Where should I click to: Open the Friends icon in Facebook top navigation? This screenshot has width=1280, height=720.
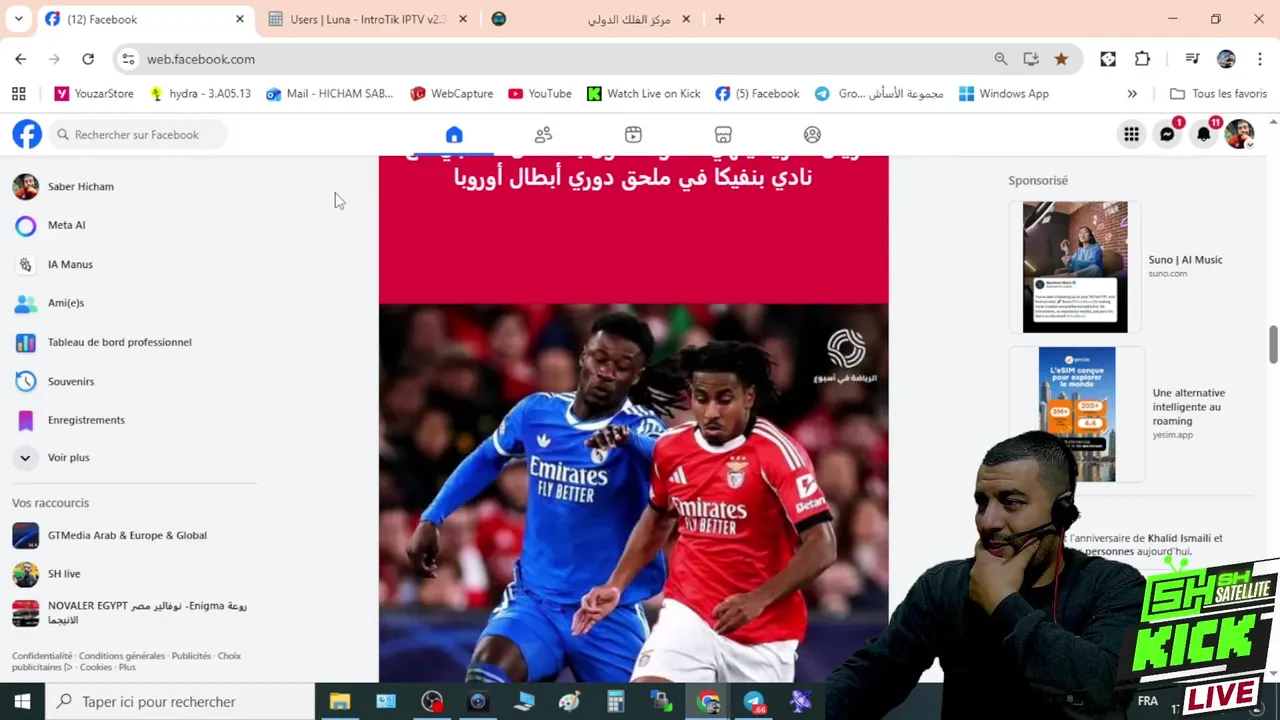pyautogui.click(x=543, y=135)
